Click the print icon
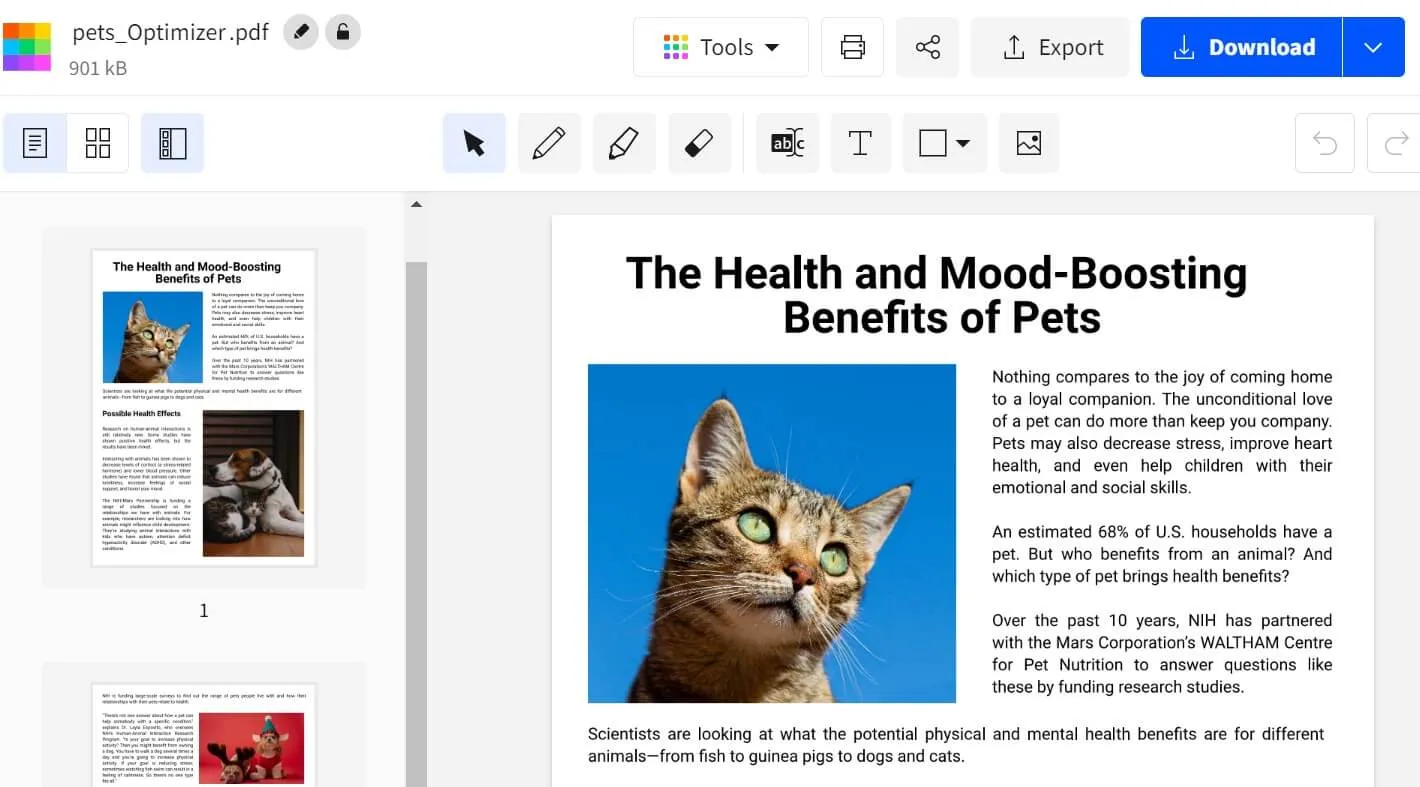Image resolution: width=1420 pixels, height=787 pixels. click(852, 47)
